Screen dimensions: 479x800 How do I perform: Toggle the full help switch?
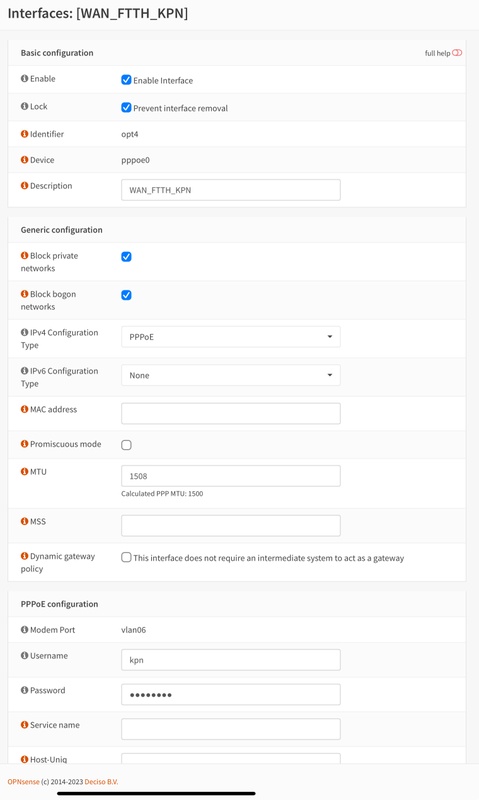[457, 53]
